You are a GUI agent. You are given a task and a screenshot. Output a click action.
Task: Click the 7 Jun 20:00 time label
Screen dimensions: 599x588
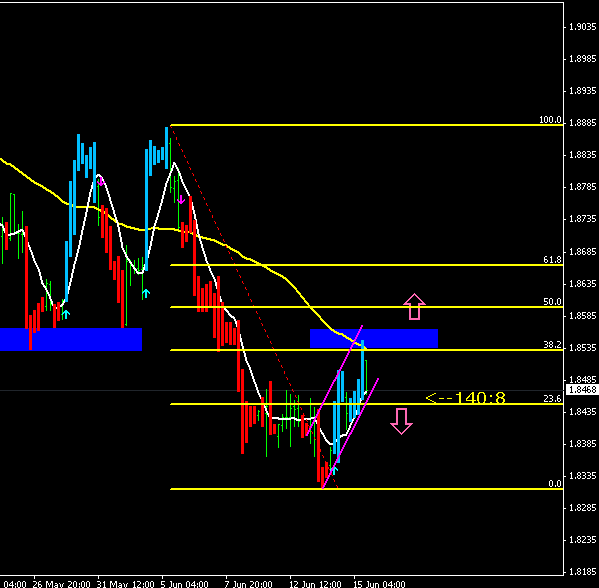pyautogui.click(x=248, y=584)
